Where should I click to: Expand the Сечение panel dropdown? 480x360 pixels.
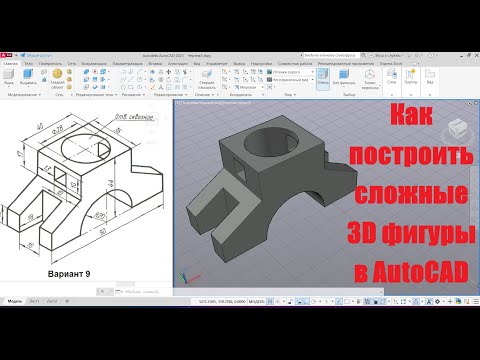pyautogui.click(x=204, y=95)
